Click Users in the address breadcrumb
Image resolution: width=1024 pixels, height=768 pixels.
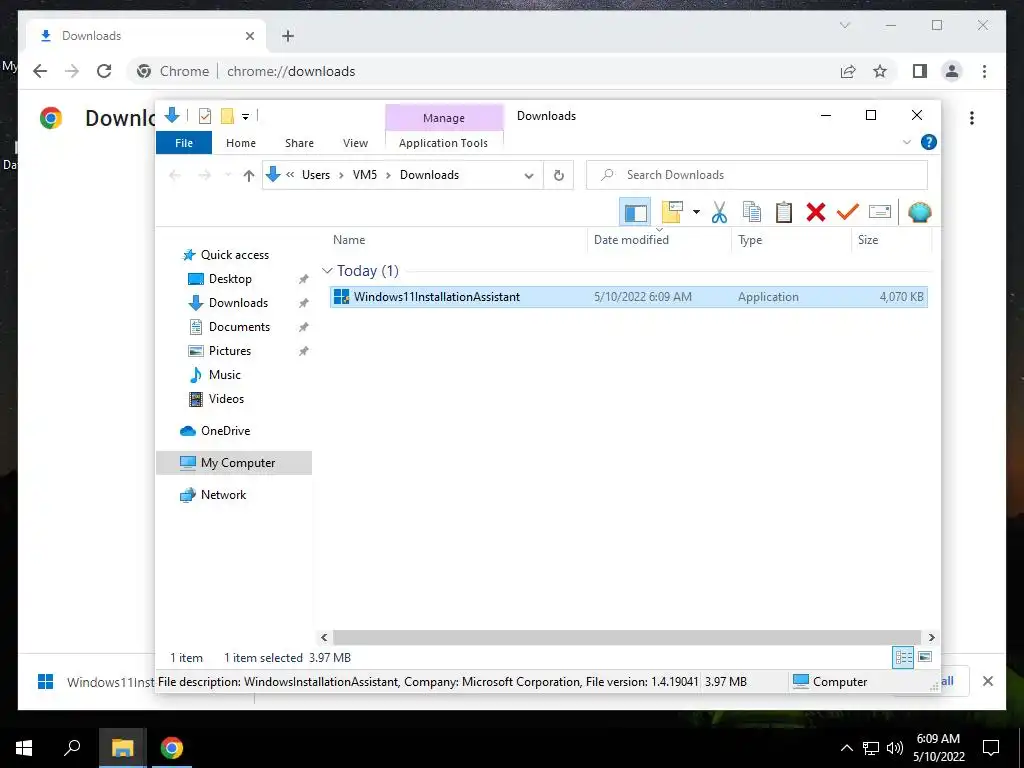click(315, 175)
